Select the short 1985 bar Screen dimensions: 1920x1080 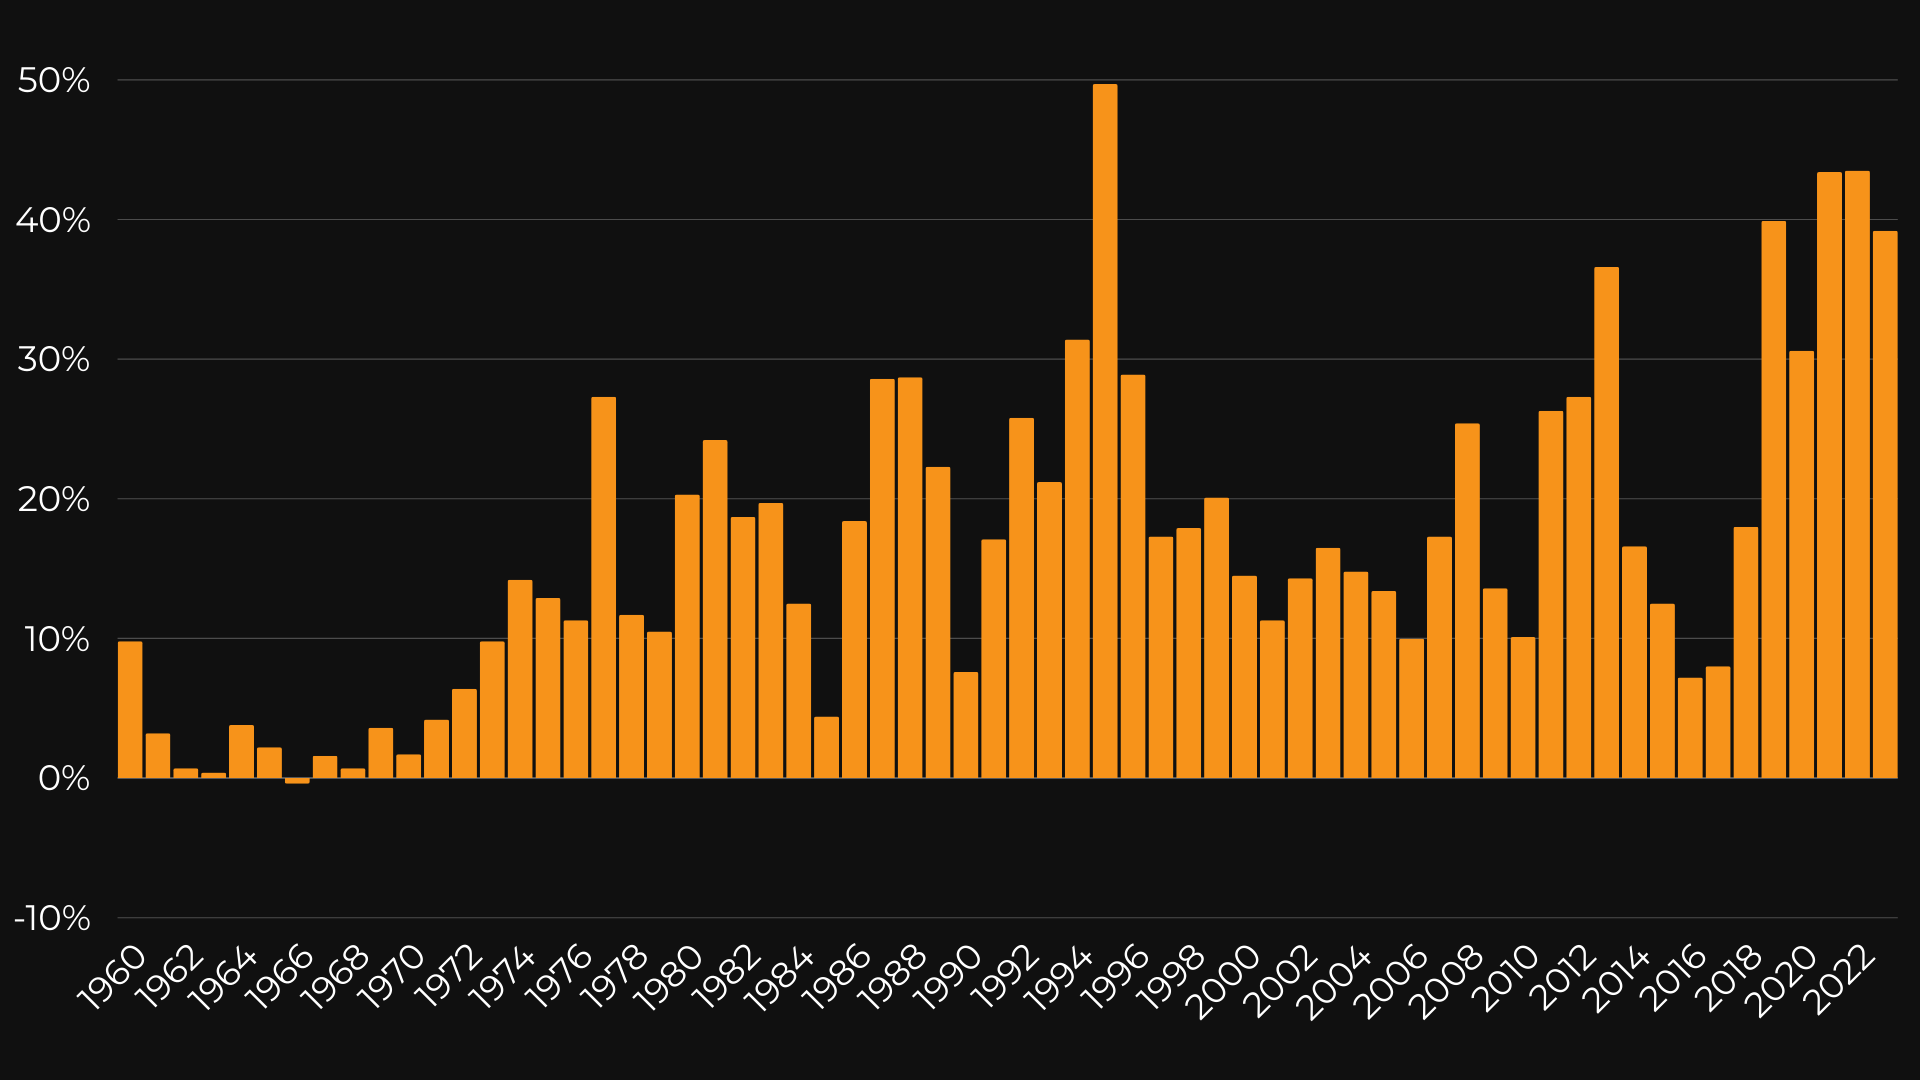pyautogui.click(x=826, y=747)
